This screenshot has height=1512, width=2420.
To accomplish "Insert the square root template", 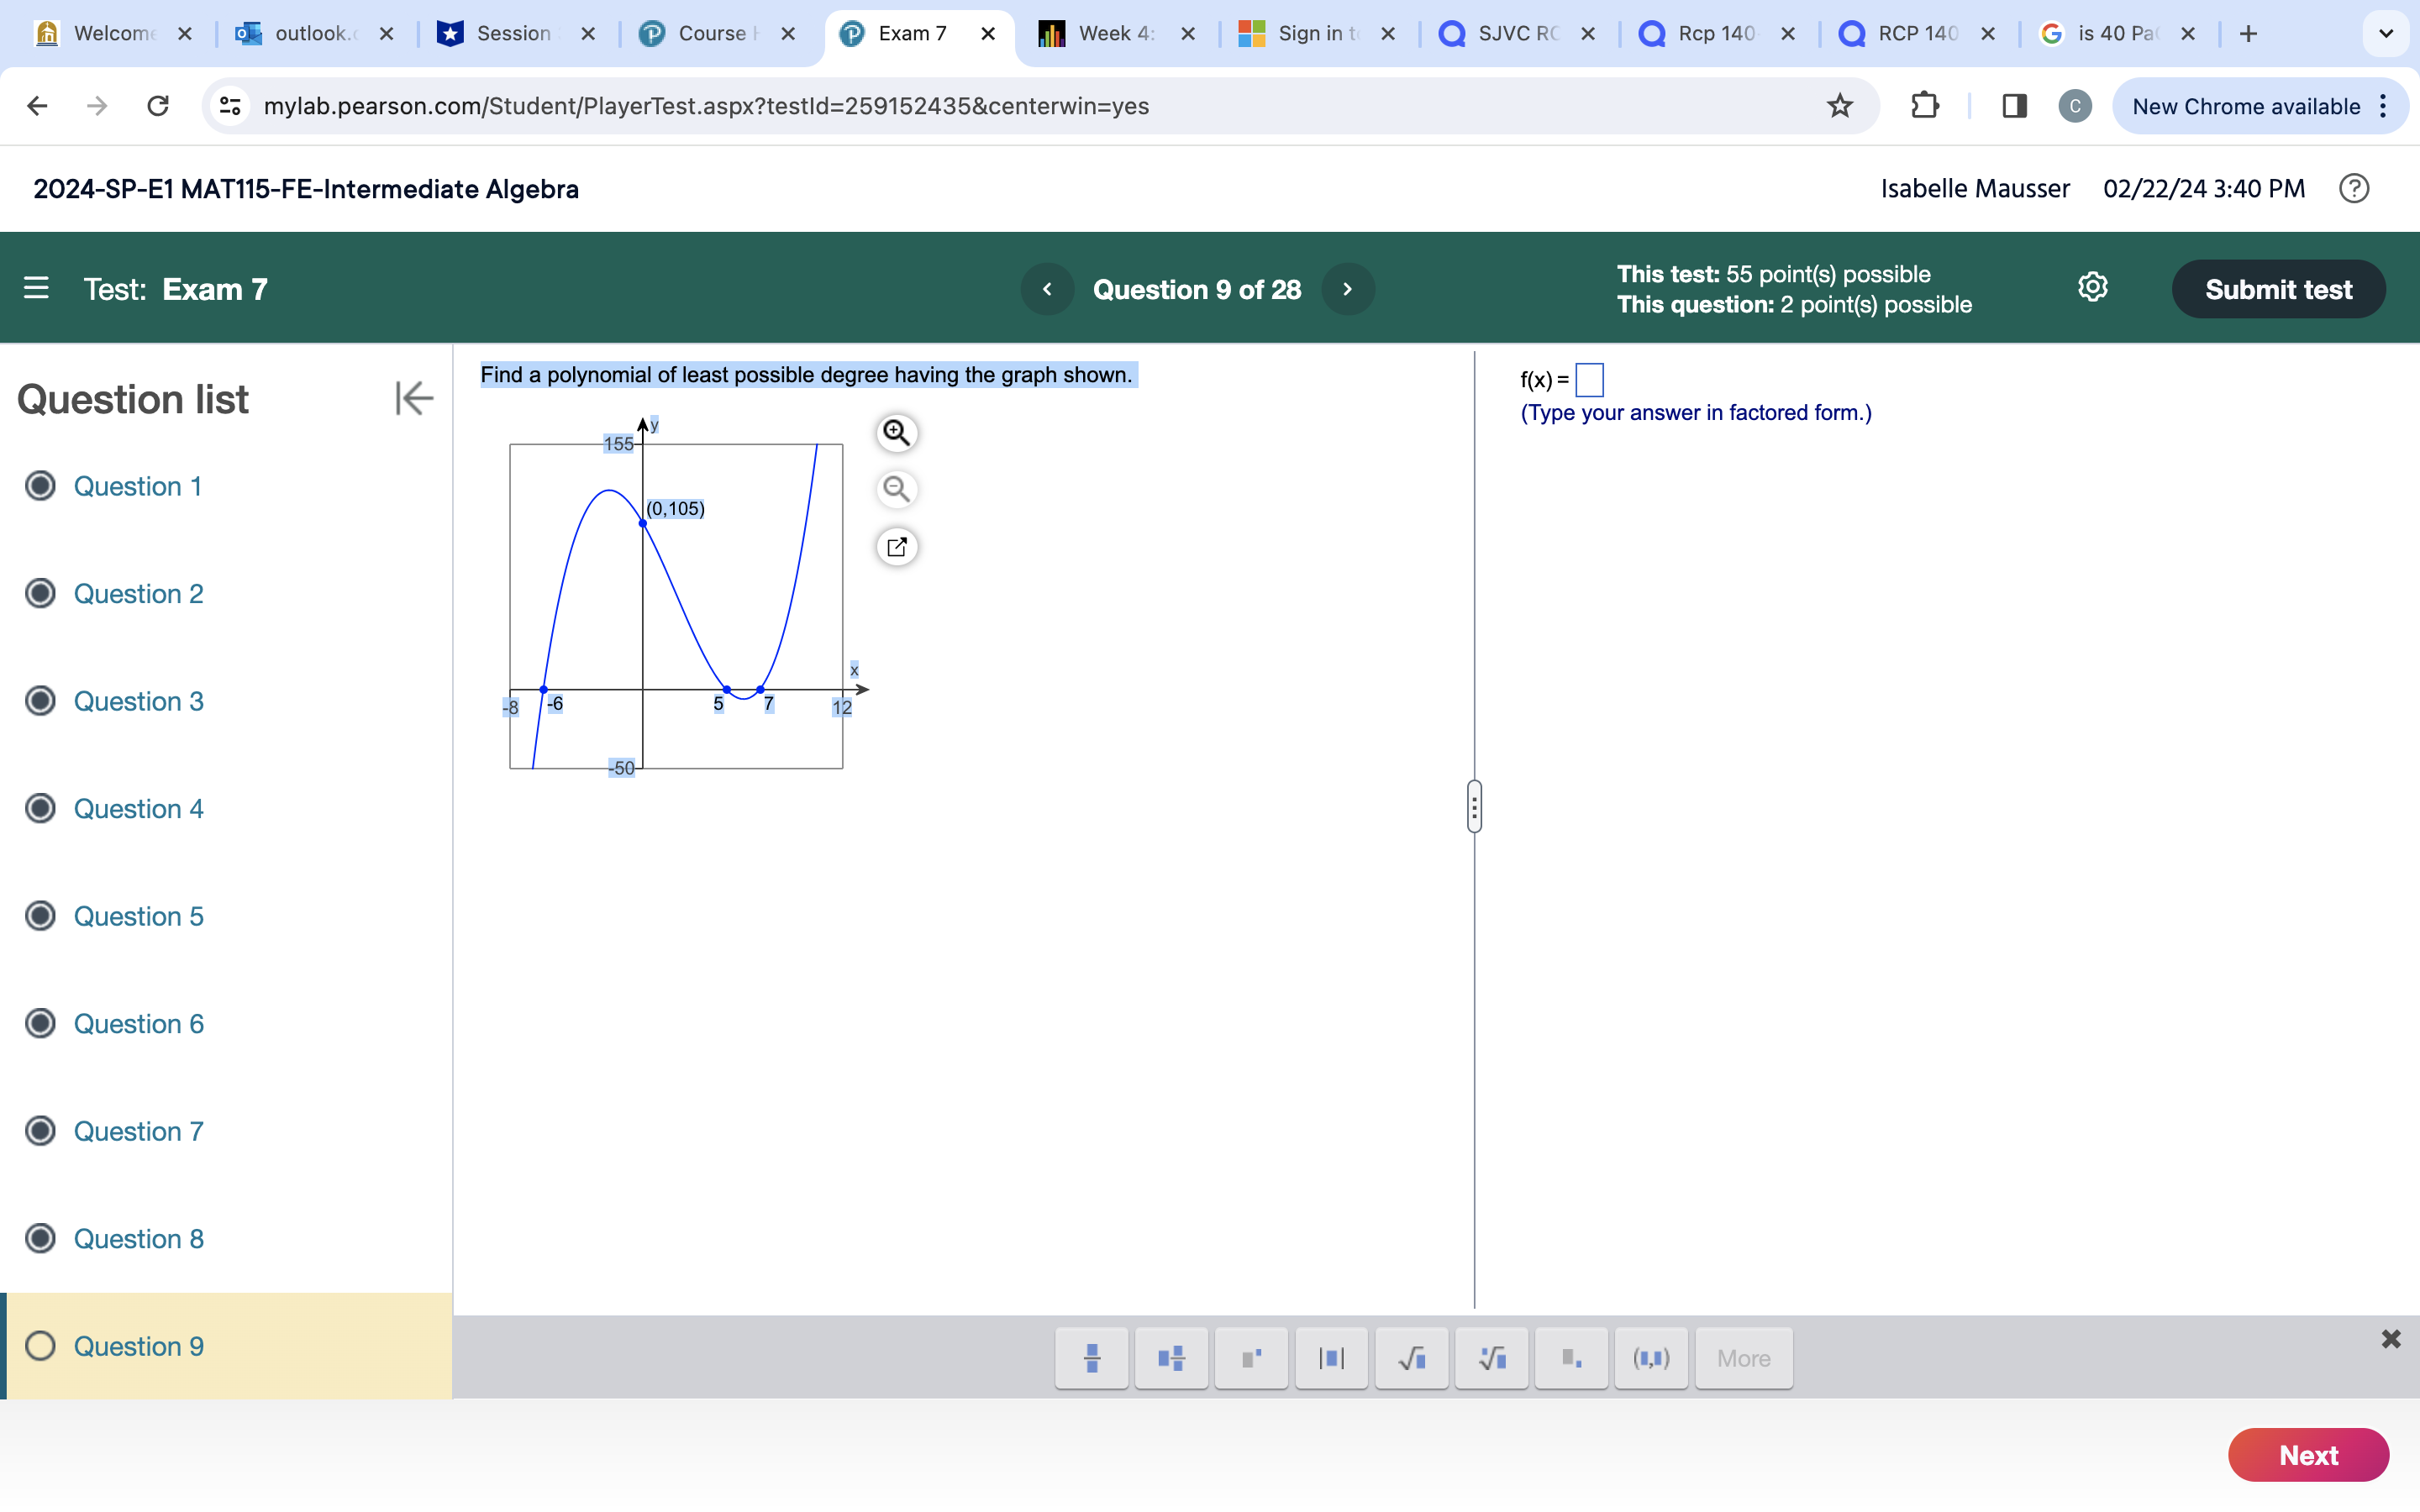I will (1411, 1358).
